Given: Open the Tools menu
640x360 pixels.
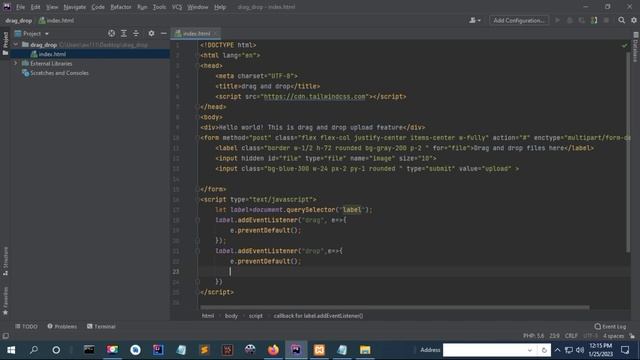Looking at the screenshot, I should (159, 7).
